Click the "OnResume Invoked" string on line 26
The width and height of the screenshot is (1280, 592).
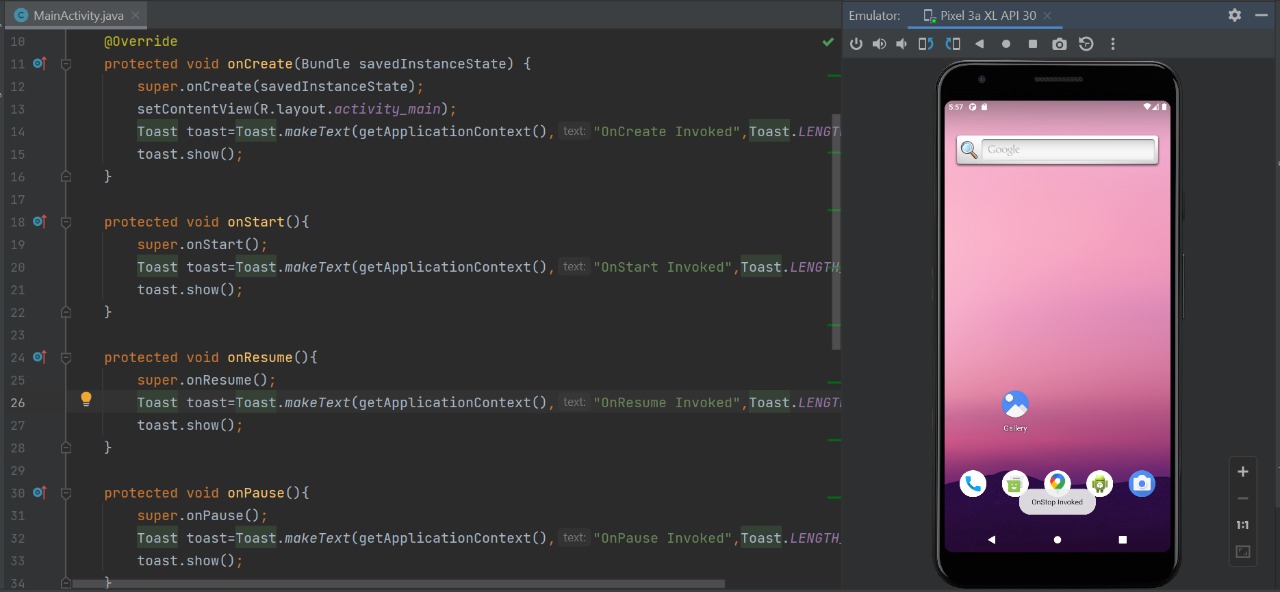(x=668, y=402)
